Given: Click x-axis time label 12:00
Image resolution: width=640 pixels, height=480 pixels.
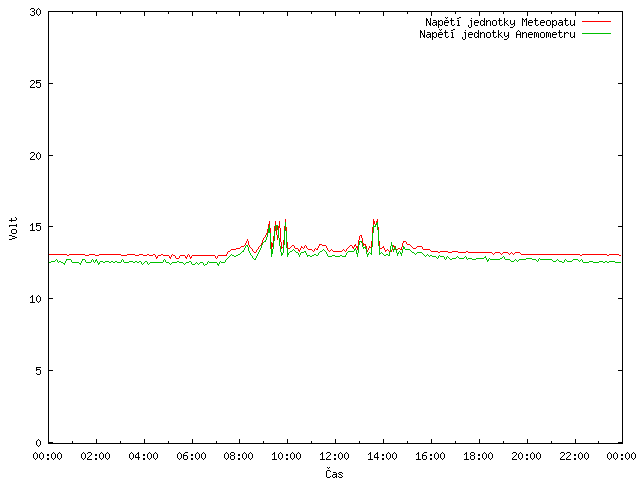Looking at the screenshot, I should tap(334, 456).
